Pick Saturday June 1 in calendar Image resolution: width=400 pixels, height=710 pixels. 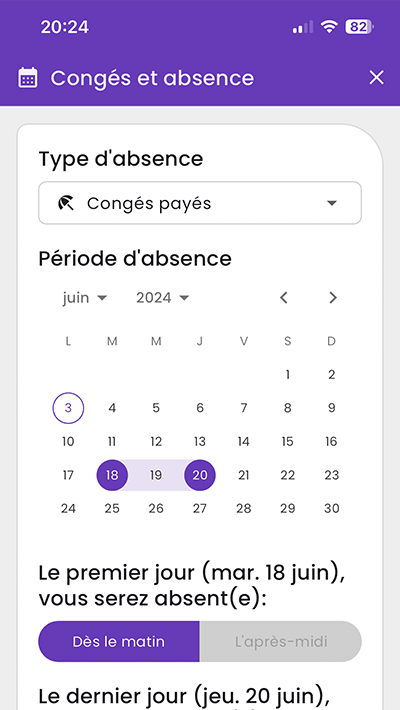coord(288,374)
